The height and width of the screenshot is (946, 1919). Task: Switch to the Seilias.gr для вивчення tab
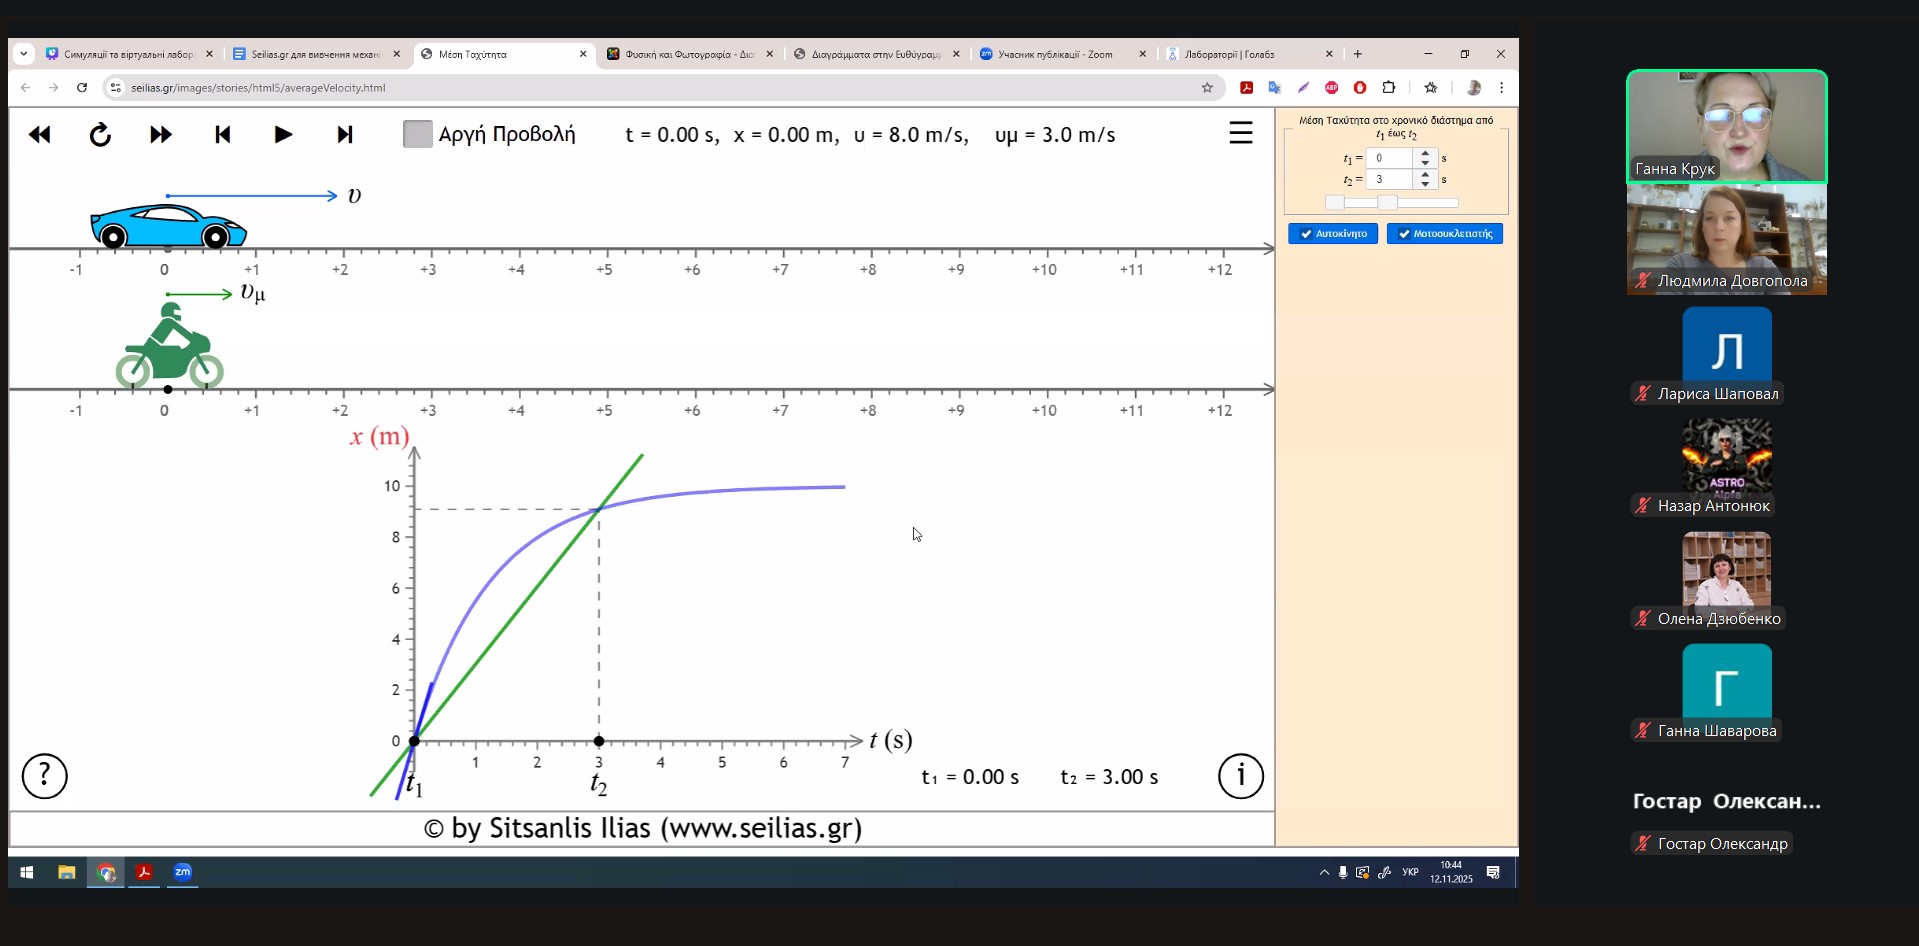(314, 54)
